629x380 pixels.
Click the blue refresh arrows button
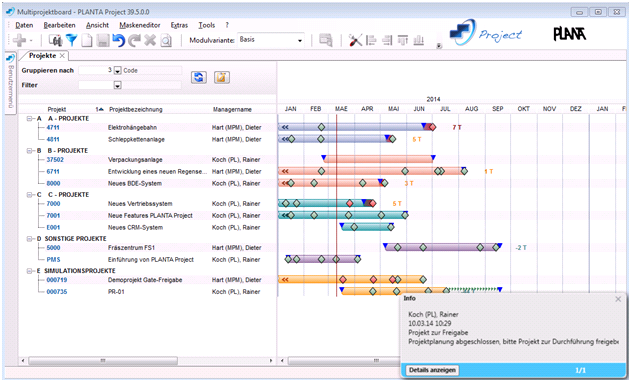pos(199,77)
